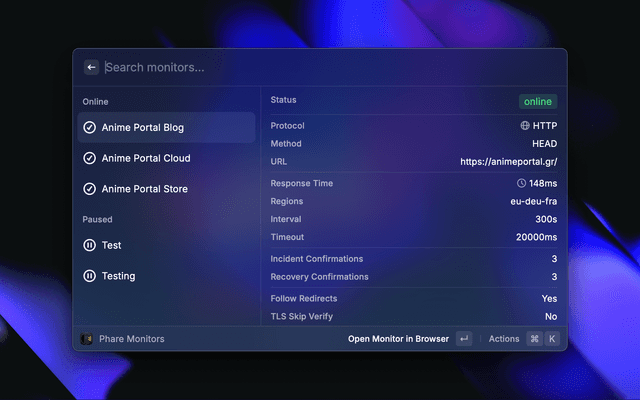
Task: Click the globe icon beside HTTP
Action: (x=525, y=126)
